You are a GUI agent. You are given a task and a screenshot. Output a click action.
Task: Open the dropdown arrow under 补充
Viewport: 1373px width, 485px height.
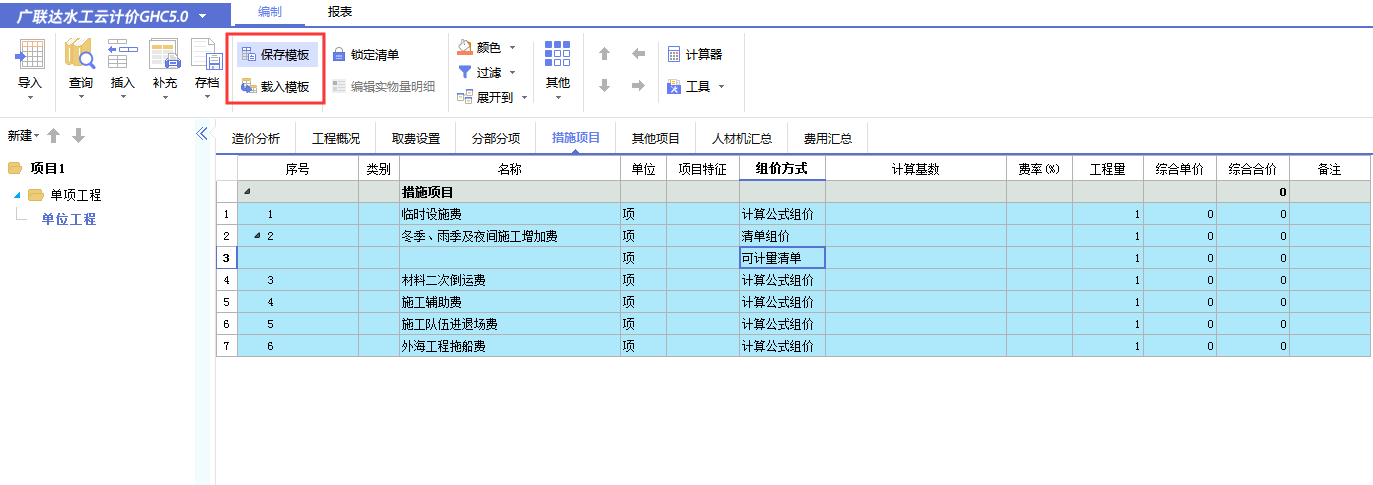point(164,97)
